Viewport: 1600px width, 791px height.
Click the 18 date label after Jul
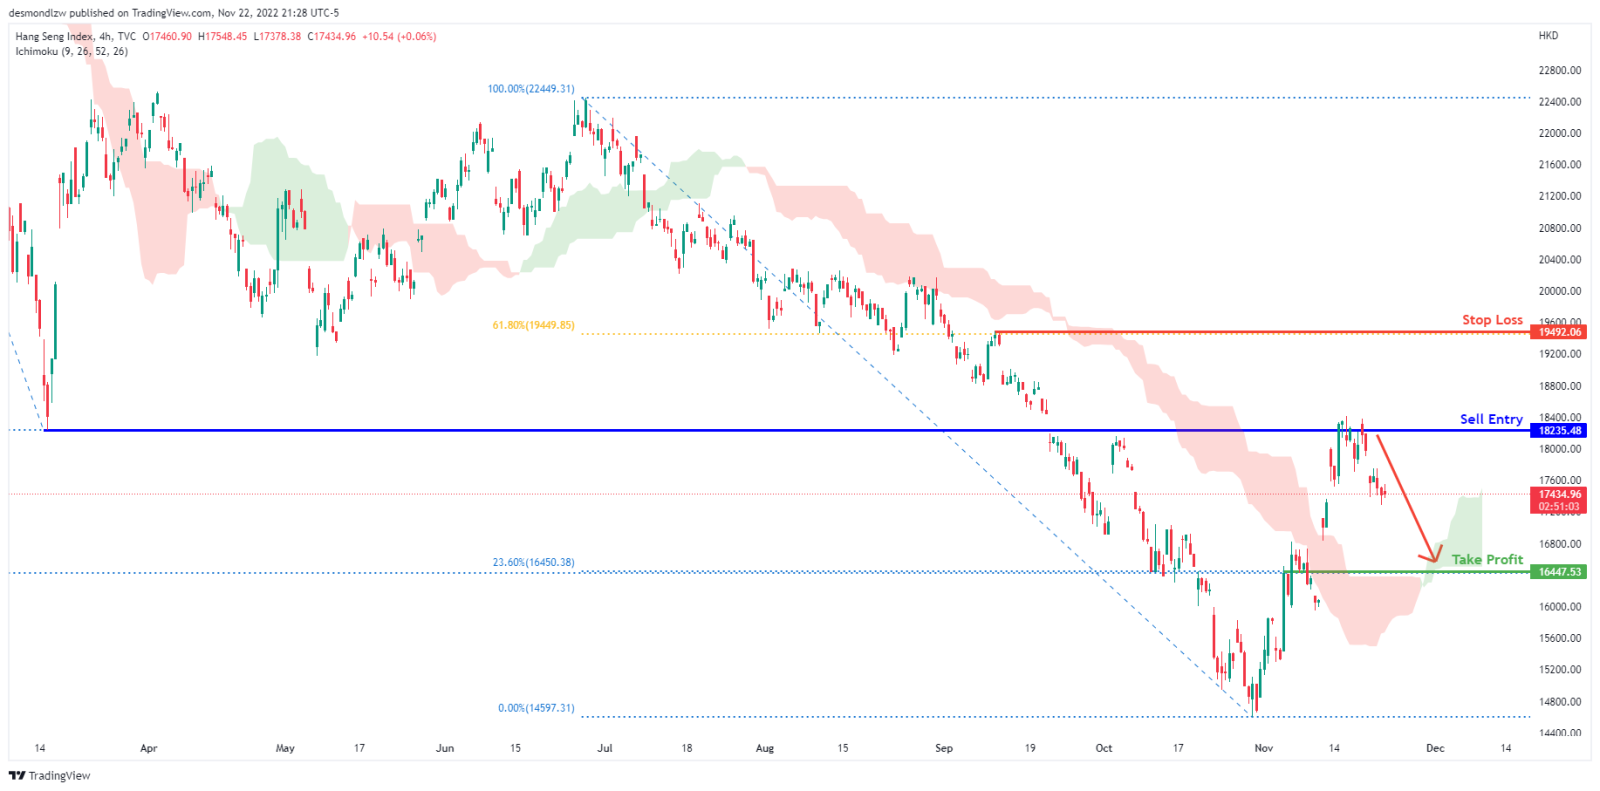pyautogui.click(x=687, y=748)
